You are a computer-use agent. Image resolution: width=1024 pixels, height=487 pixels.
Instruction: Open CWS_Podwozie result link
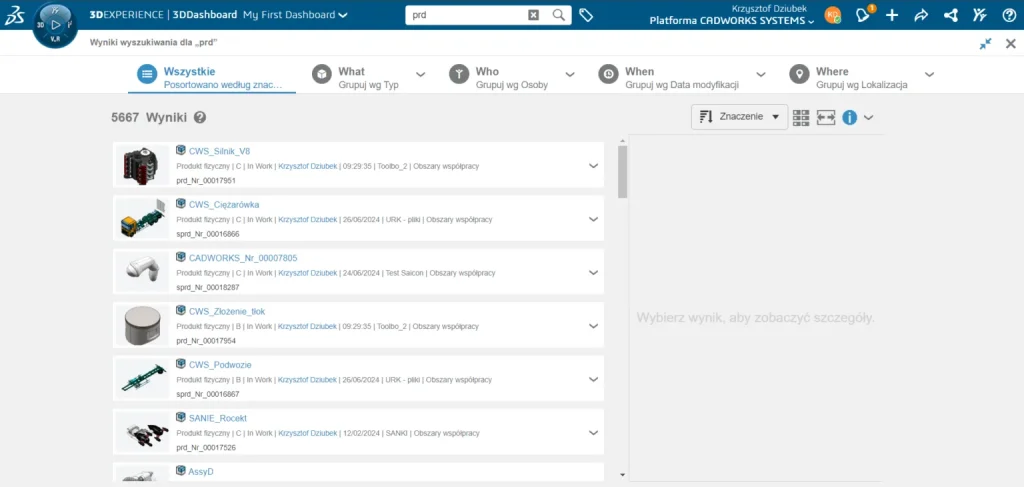click(x=220, y=365)
